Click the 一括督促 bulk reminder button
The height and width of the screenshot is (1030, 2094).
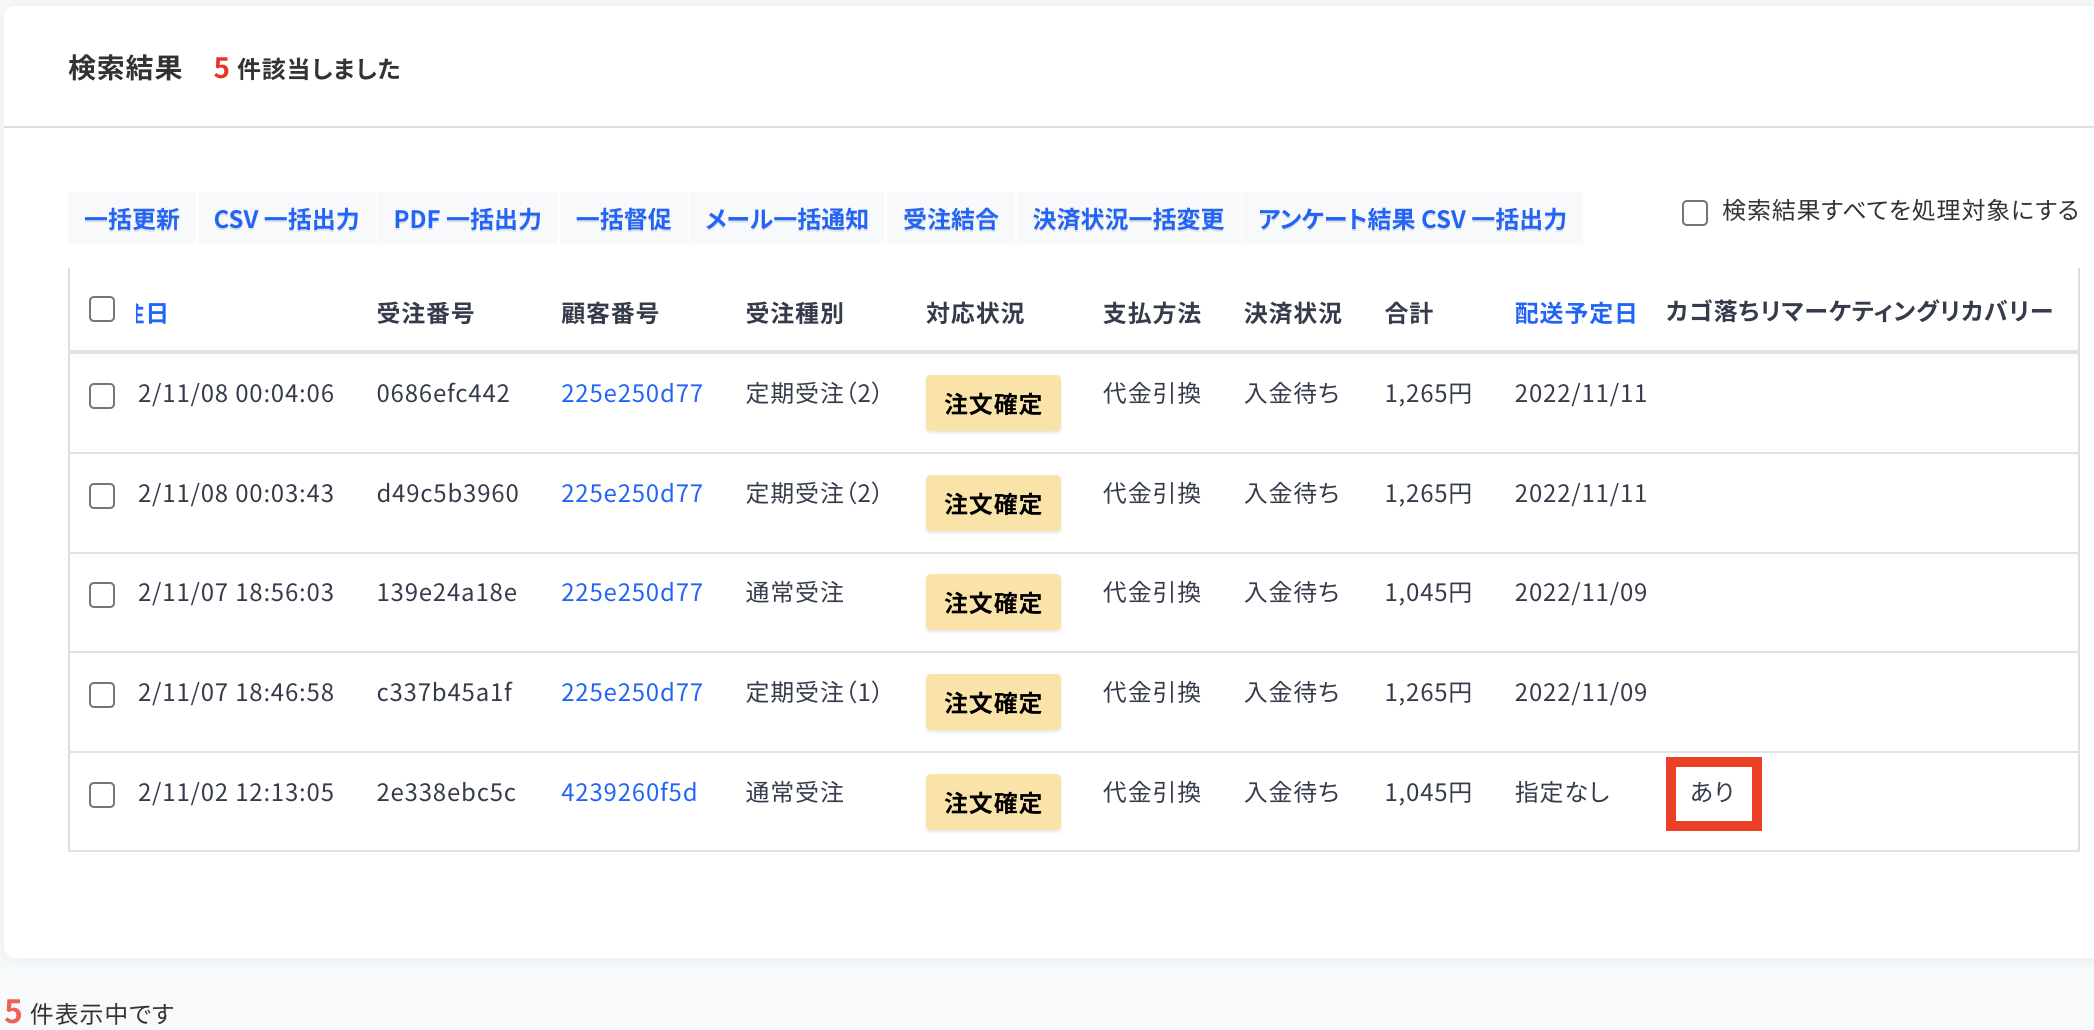point(623,219)
